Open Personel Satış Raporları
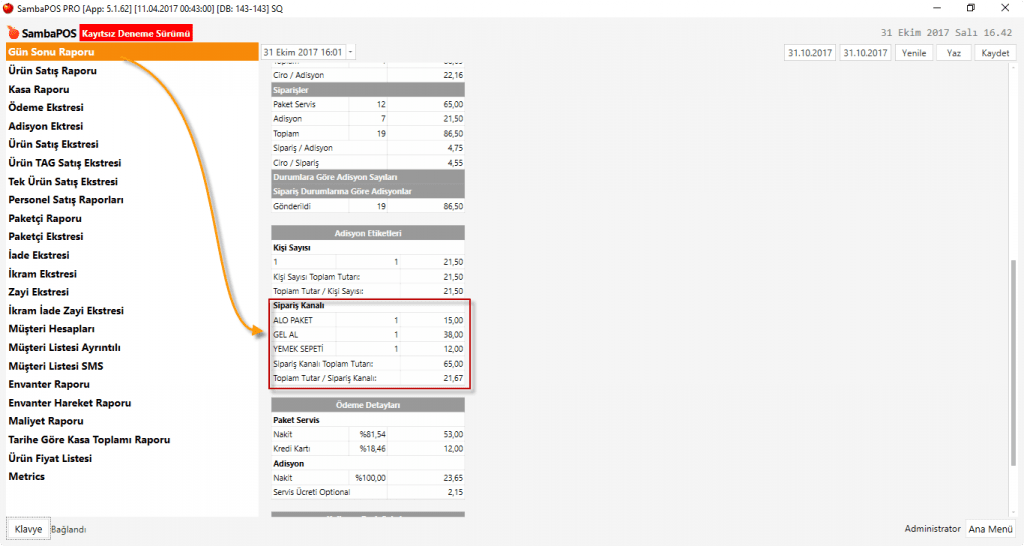 66,199
